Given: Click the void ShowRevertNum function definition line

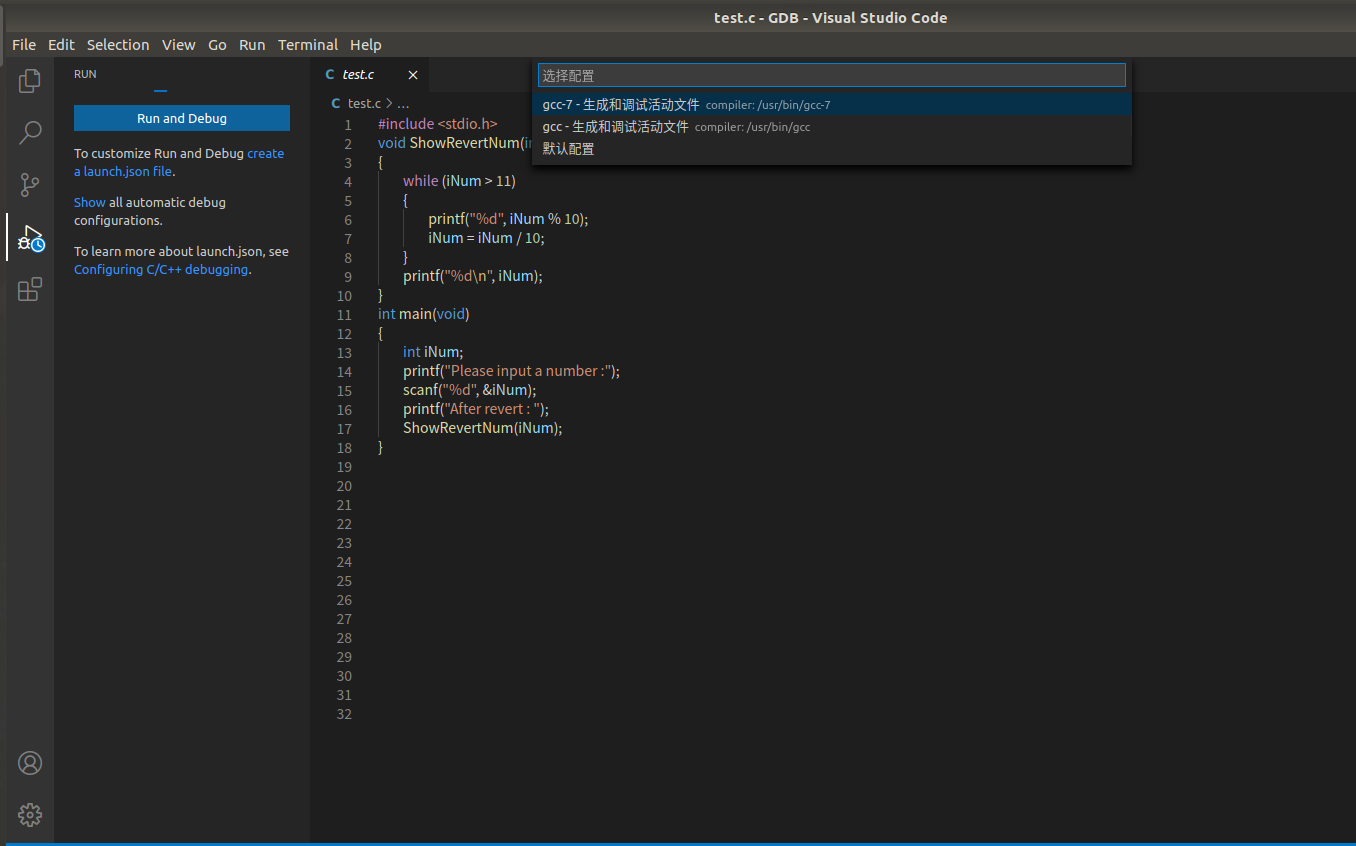Looking at the screenshot, I should click(x=454, y=143).
